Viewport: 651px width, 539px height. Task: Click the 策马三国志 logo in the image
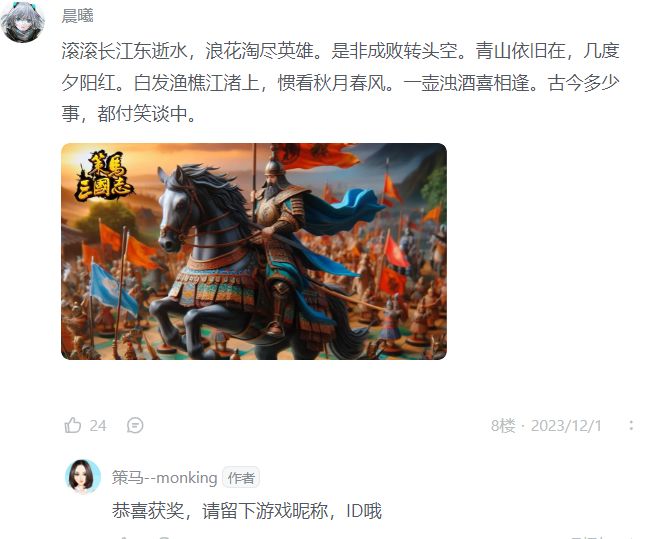104,174
